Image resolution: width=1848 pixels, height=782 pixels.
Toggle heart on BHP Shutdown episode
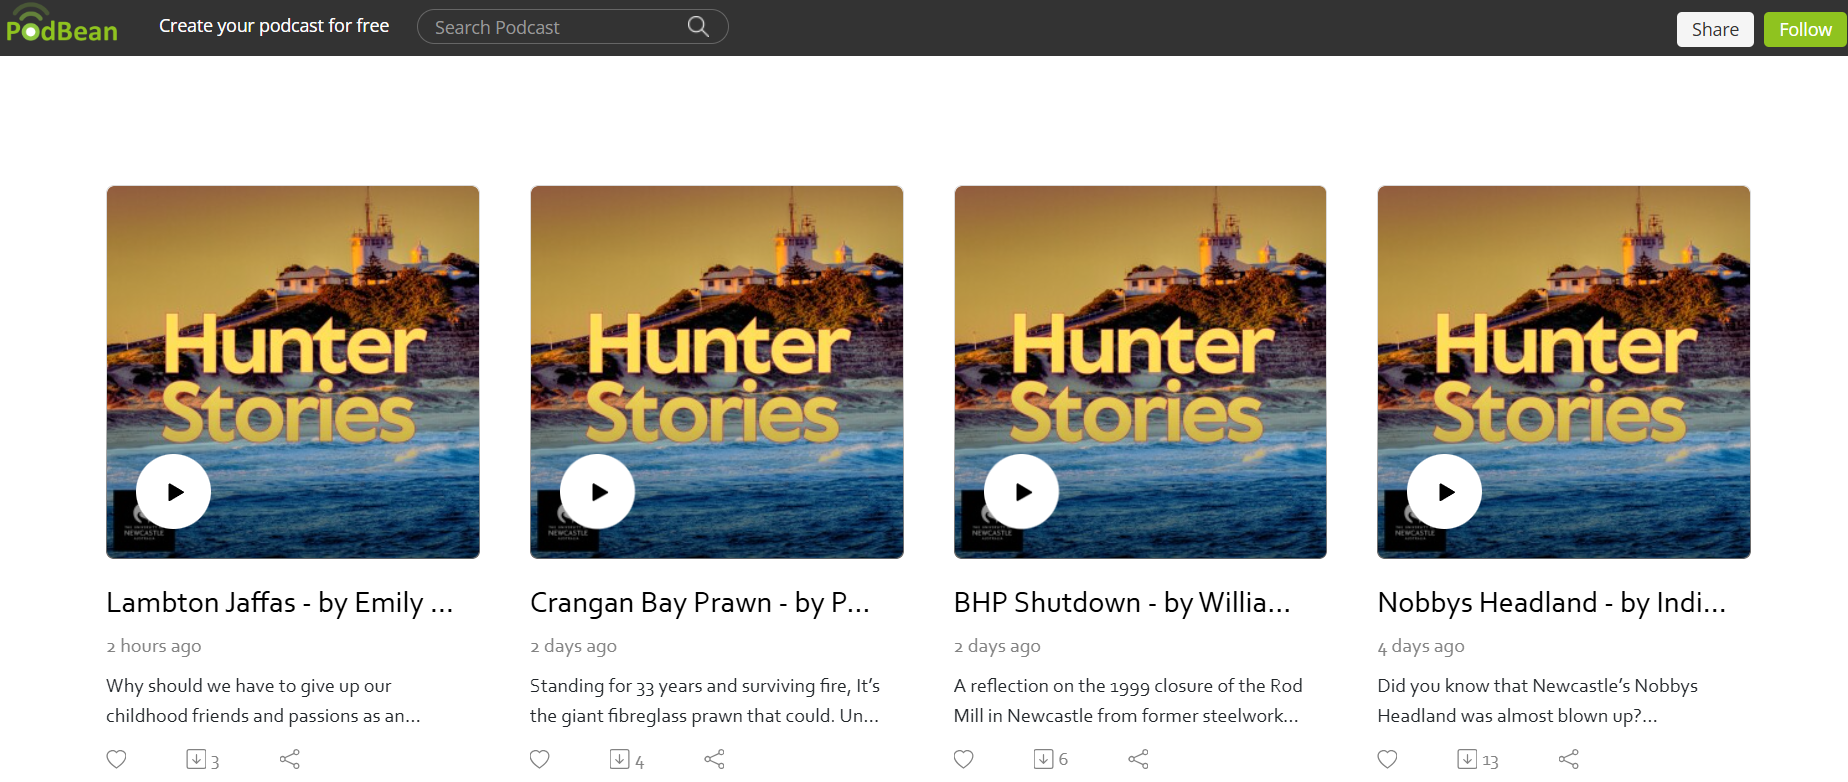pyautogui.click(x=964, y=759)
